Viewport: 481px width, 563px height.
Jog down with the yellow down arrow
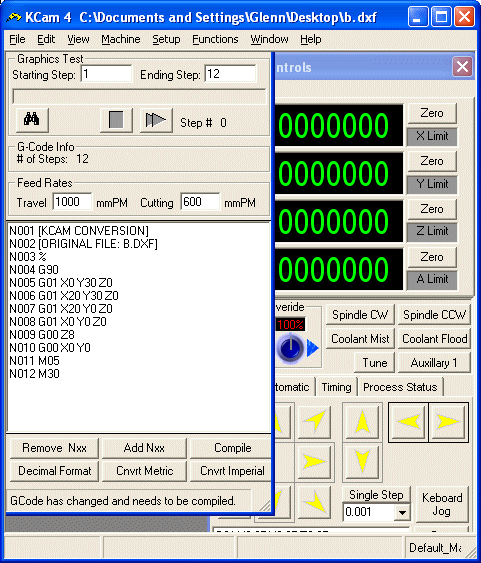click(x=363, y=462)
